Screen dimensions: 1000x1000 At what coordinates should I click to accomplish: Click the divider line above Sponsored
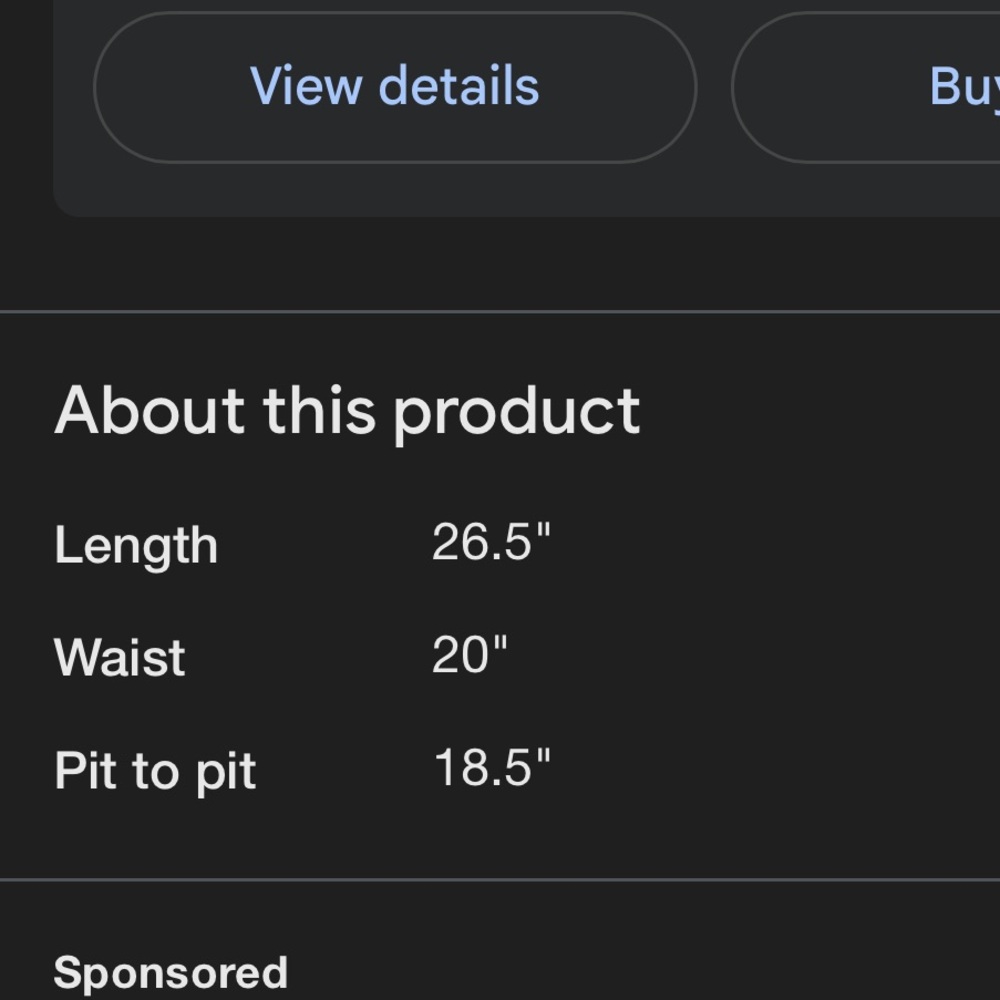pos(500,880)
